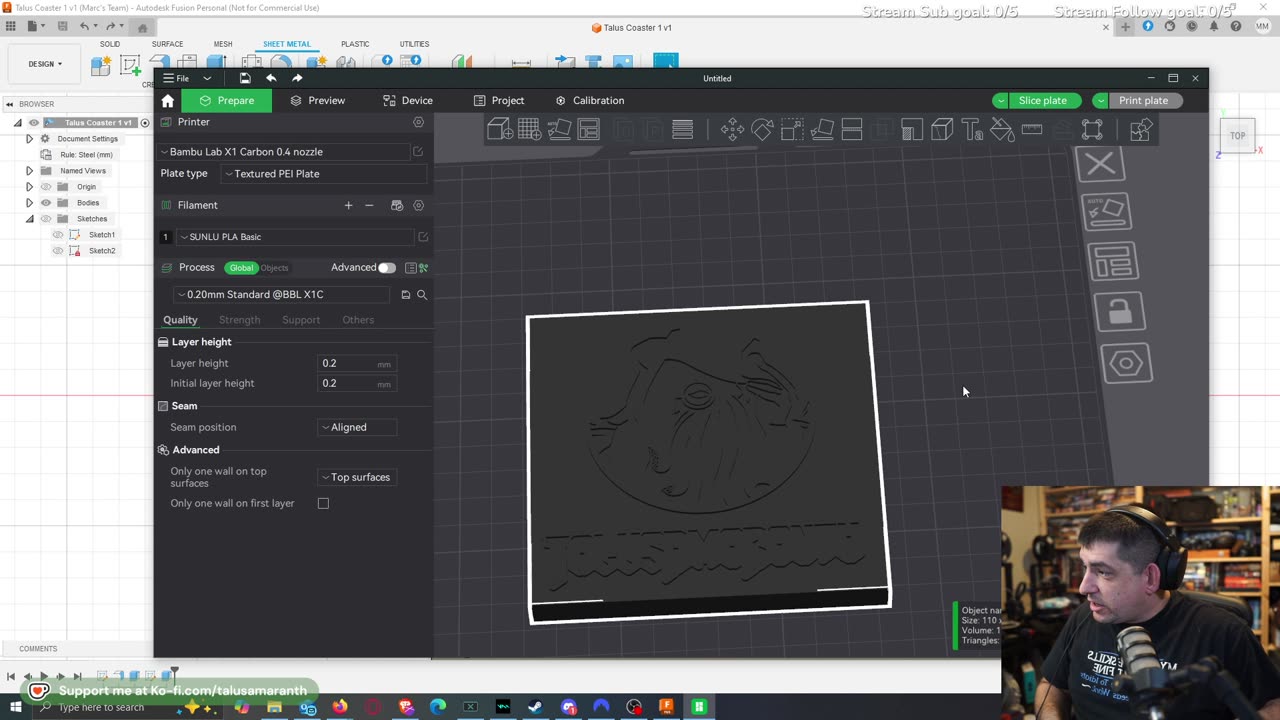This screenshot has height=720, width=1280.
Task: Select the Cut tool
Action: click(852, 129)
